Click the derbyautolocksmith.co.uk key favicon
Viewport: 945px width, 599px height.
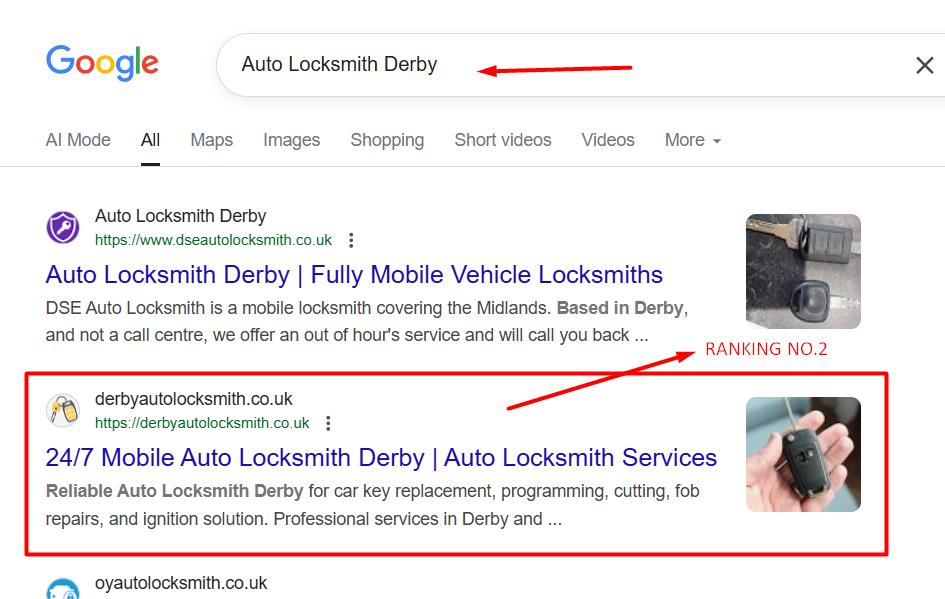pos(63,411)
